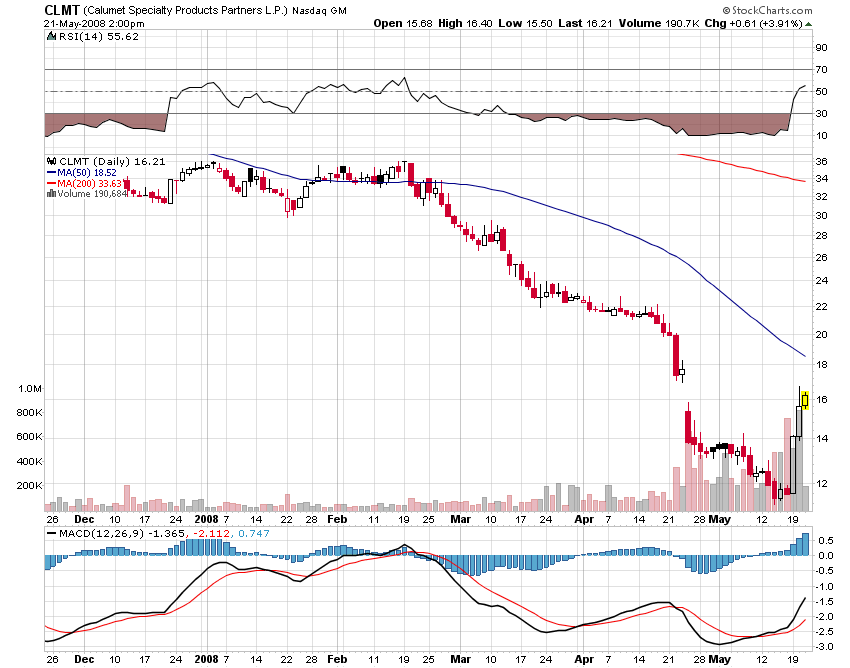Viewport: 850px width, 668px height.
Task: Click the 0.5 label on the MACD axis
Action: coord(826,541)
